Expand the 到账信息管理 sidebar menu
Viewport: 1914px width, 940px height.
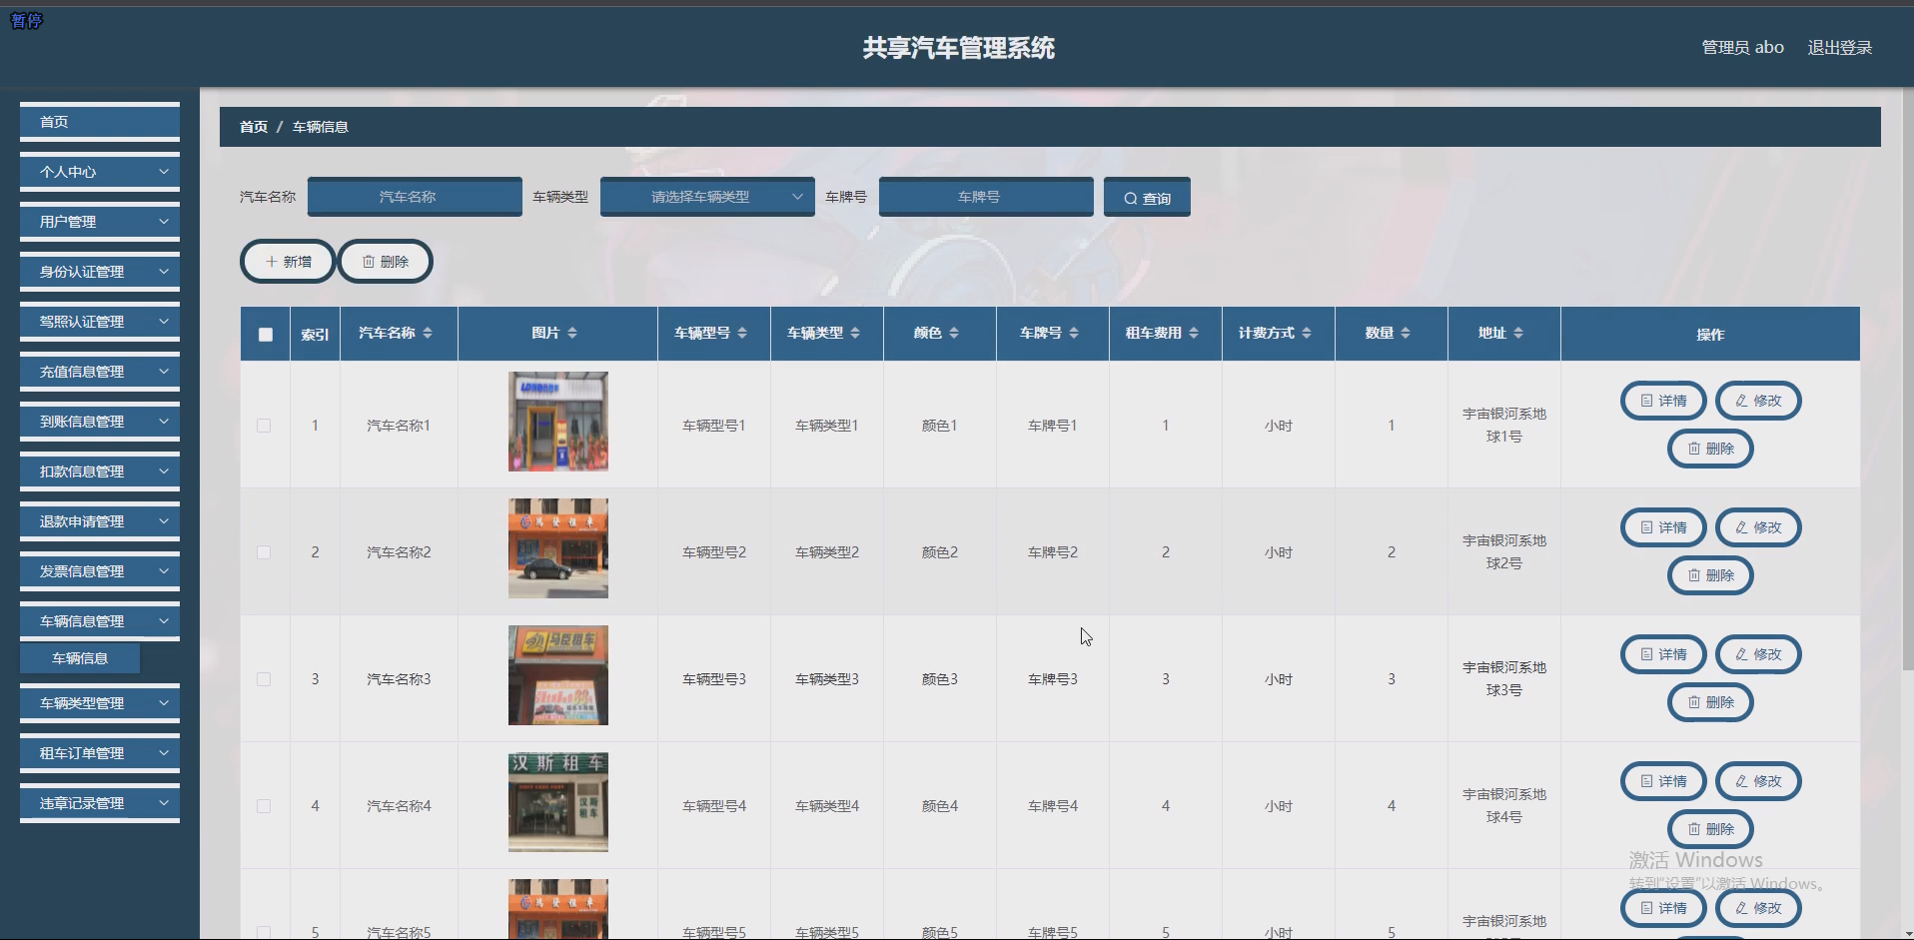point(100,422)
